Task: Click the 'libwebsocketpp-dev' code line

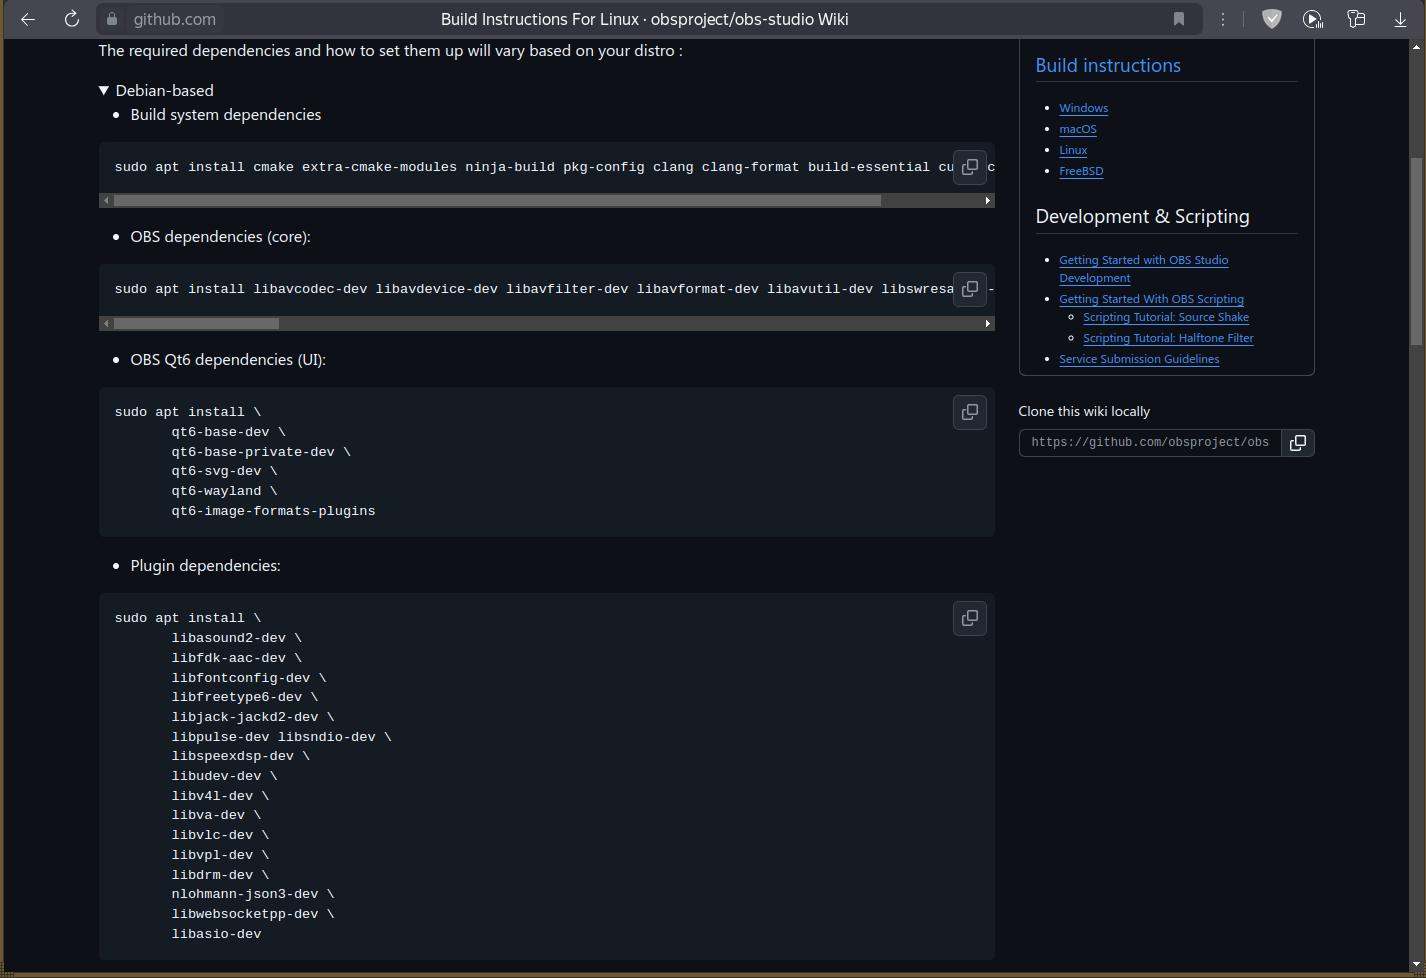Action: click(253, 914)
